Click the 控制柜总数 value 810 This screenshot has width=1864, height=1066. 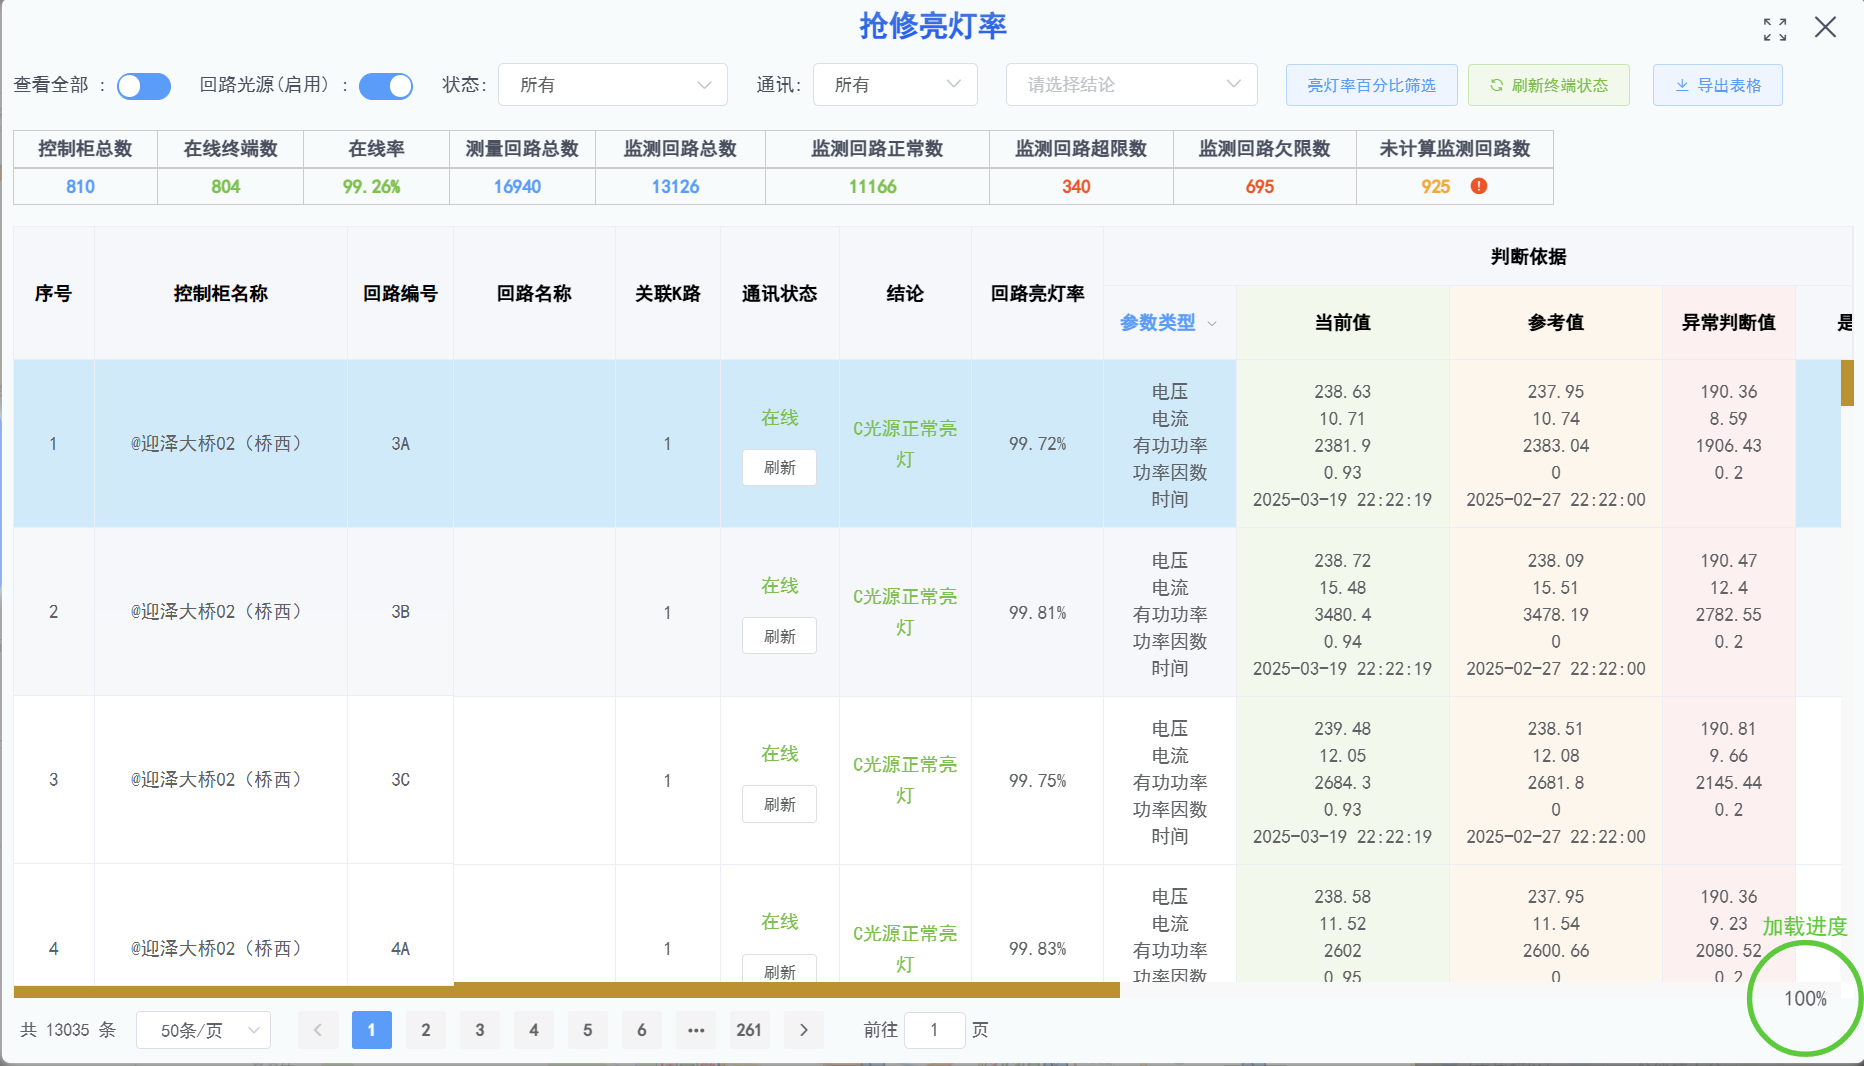pos(80,187)
